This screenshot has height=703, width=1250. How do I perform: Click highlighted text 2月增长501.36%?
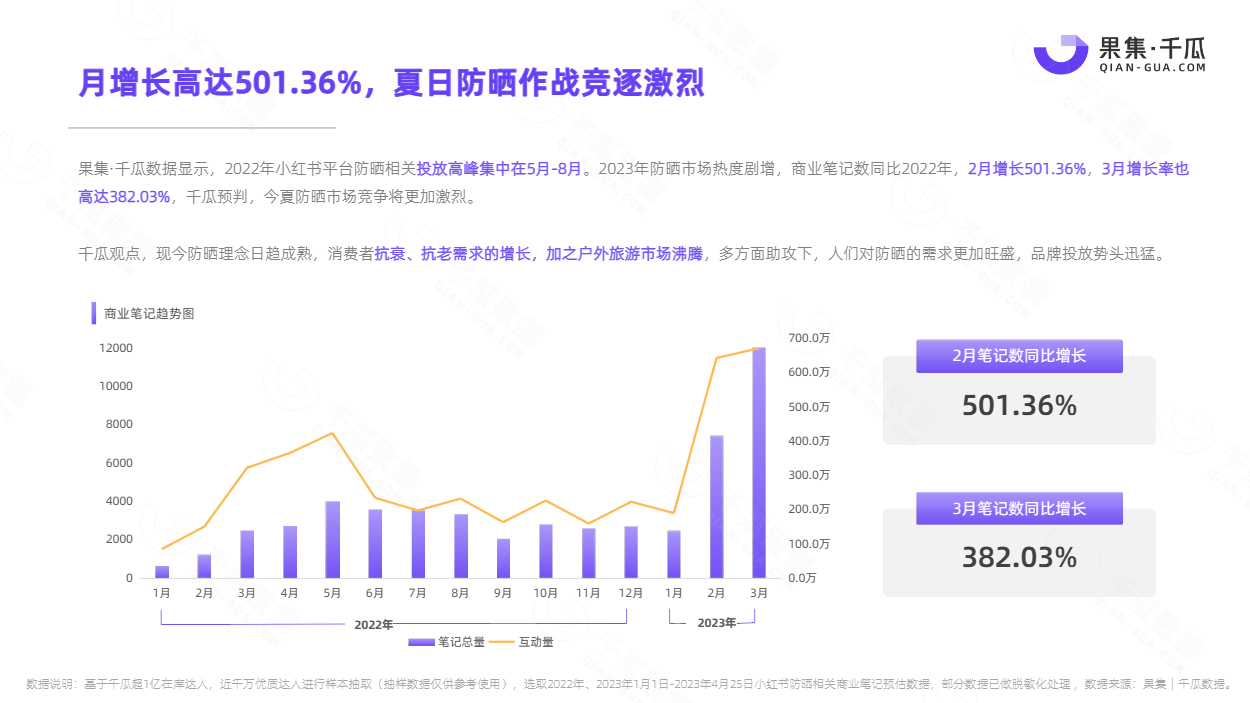pyautogui.click(x=1027, y=169)
